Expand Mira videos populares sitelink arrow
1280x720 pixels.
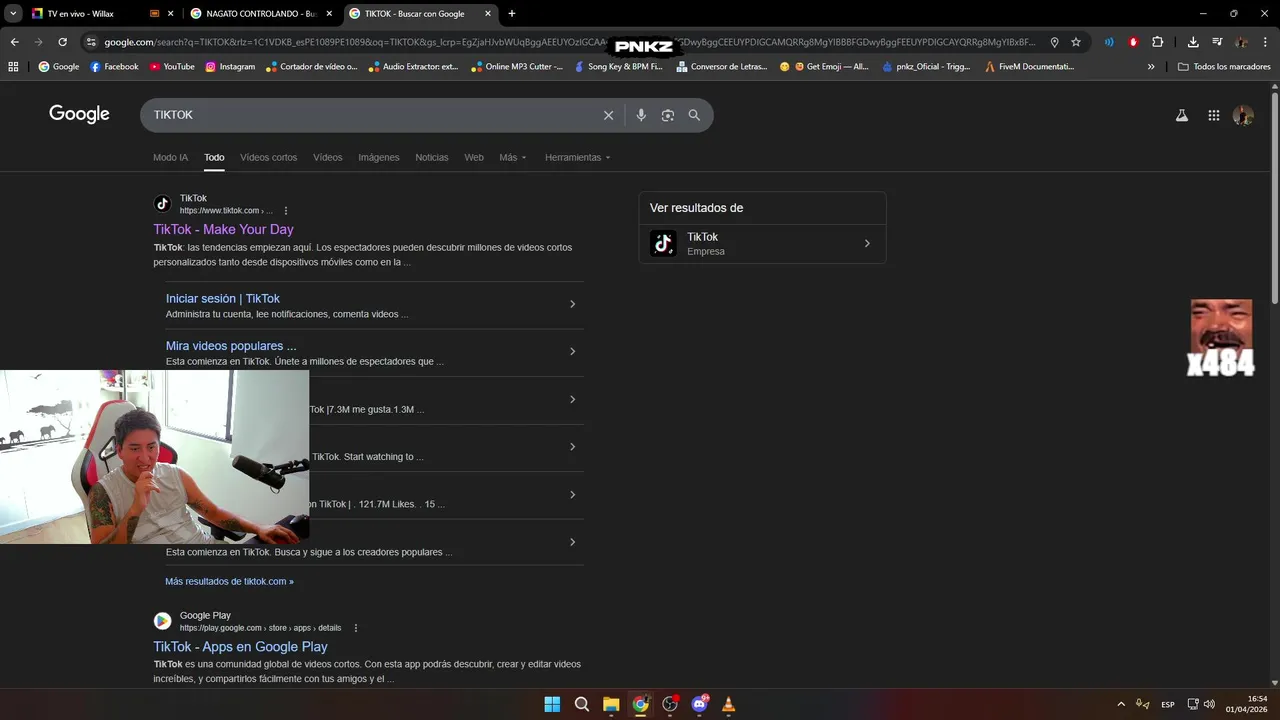[x=572, y=351]
